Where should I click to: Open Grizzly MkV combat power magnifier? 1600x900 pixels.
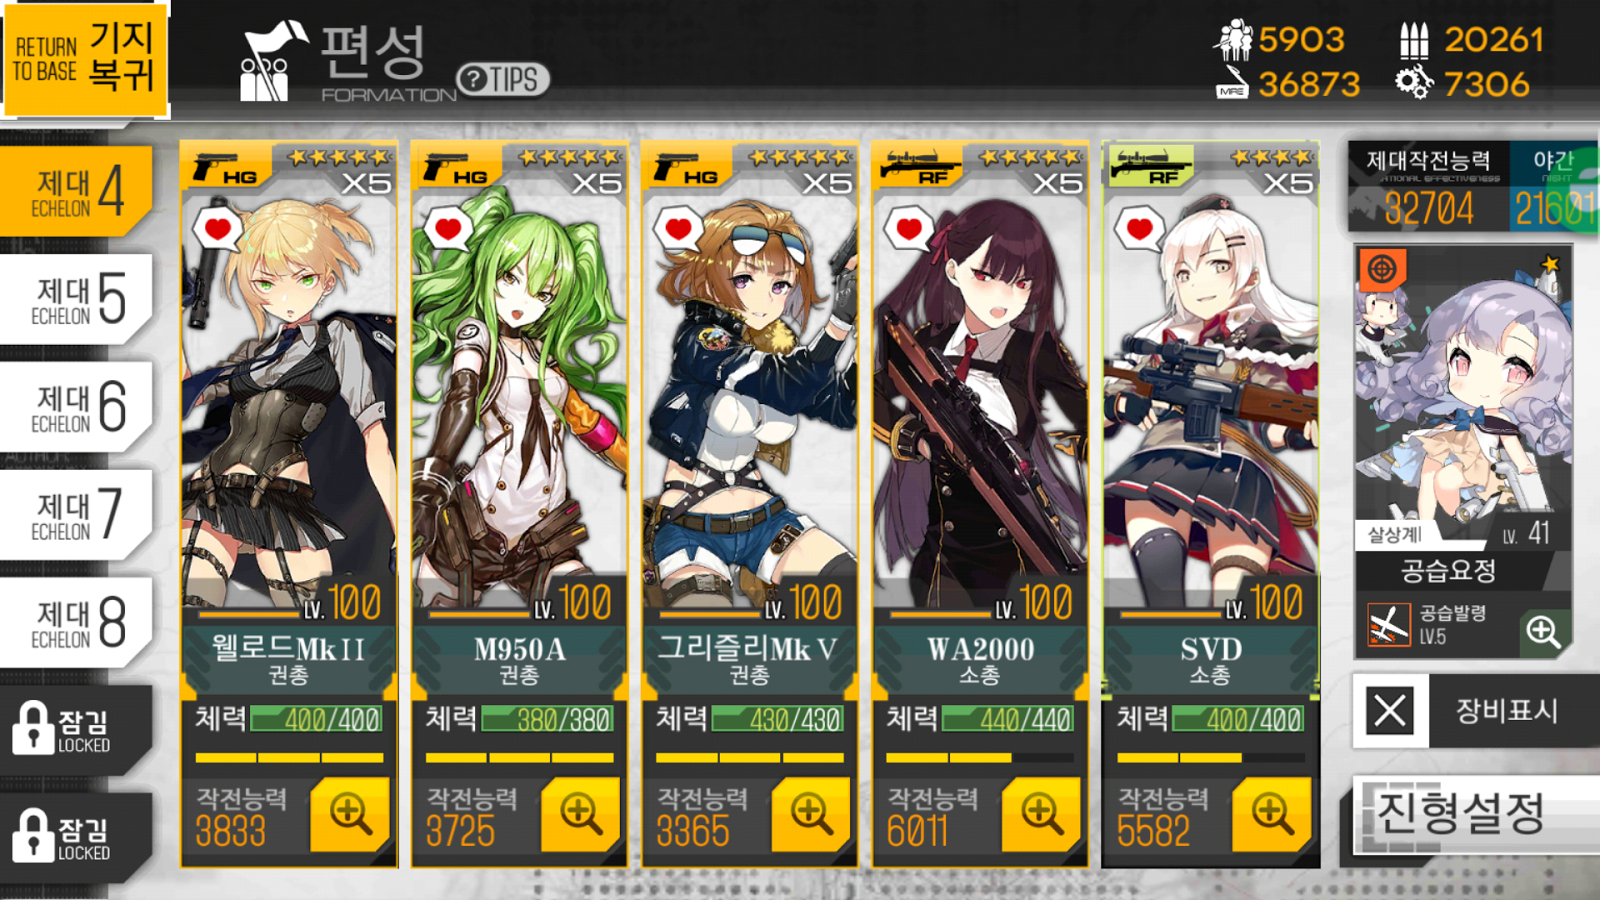[810, 814]
